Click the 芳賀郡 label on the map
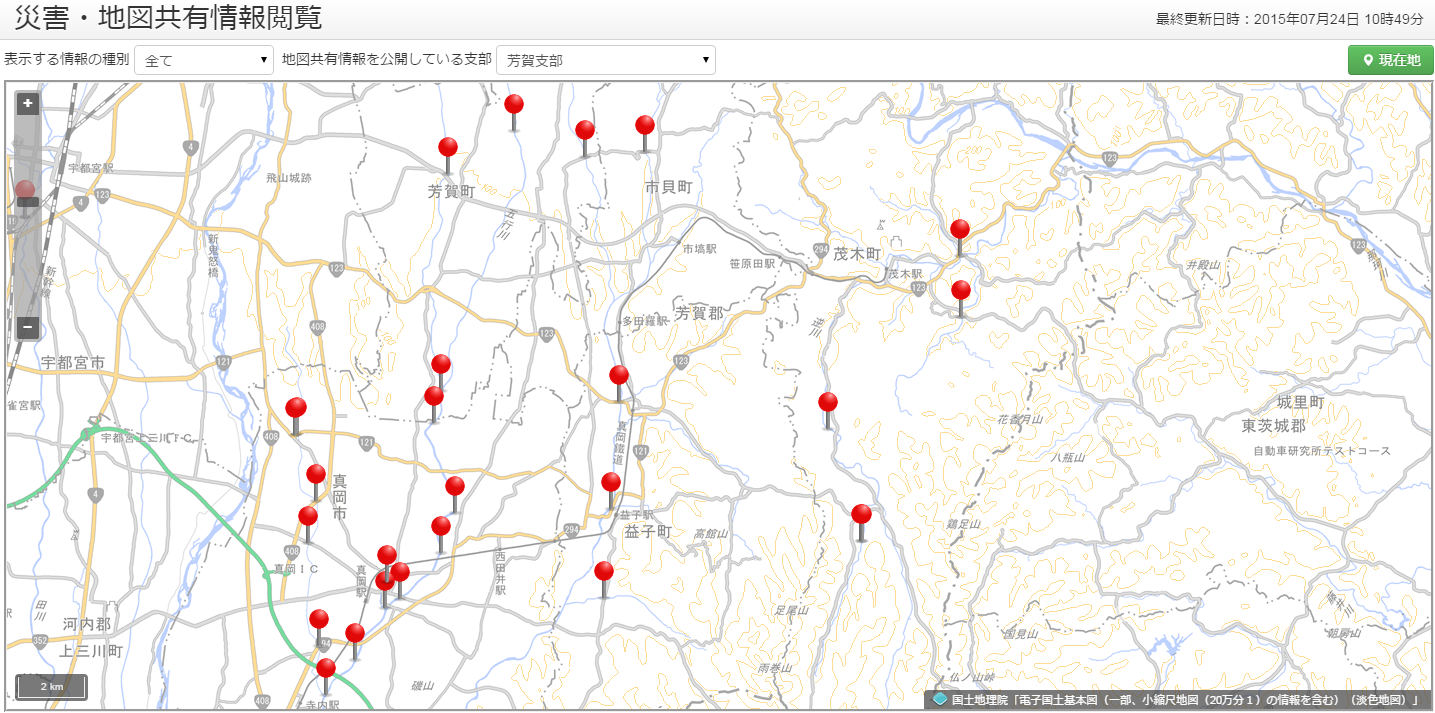The height and width of the screenshot is (713, 1435). pyautogui.click(x=697, y=313)
